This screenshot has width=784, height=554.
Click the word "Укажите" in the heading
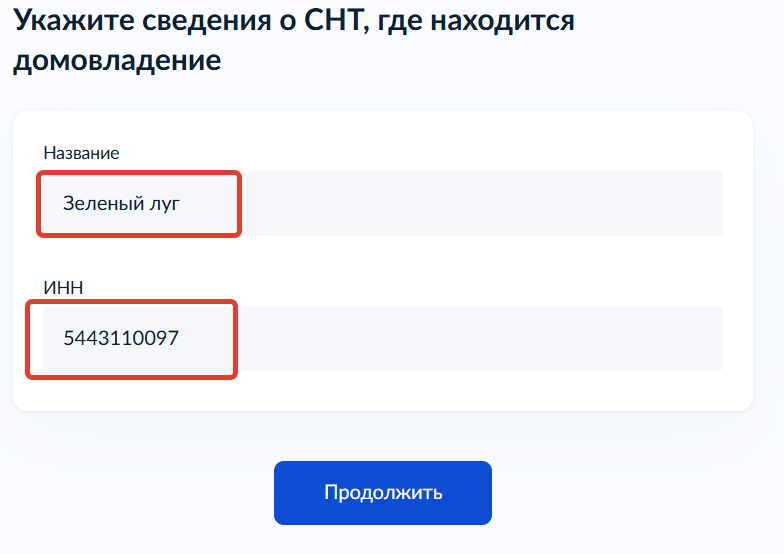click(x=66, y=21)
